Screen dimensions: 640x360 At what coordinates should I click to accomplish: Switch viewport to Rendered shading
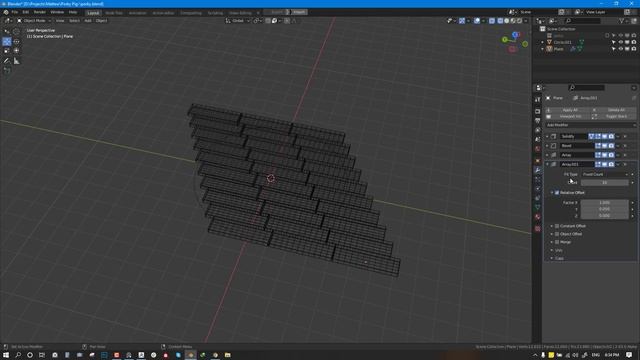pyautogui.click(x=519, y=21)
